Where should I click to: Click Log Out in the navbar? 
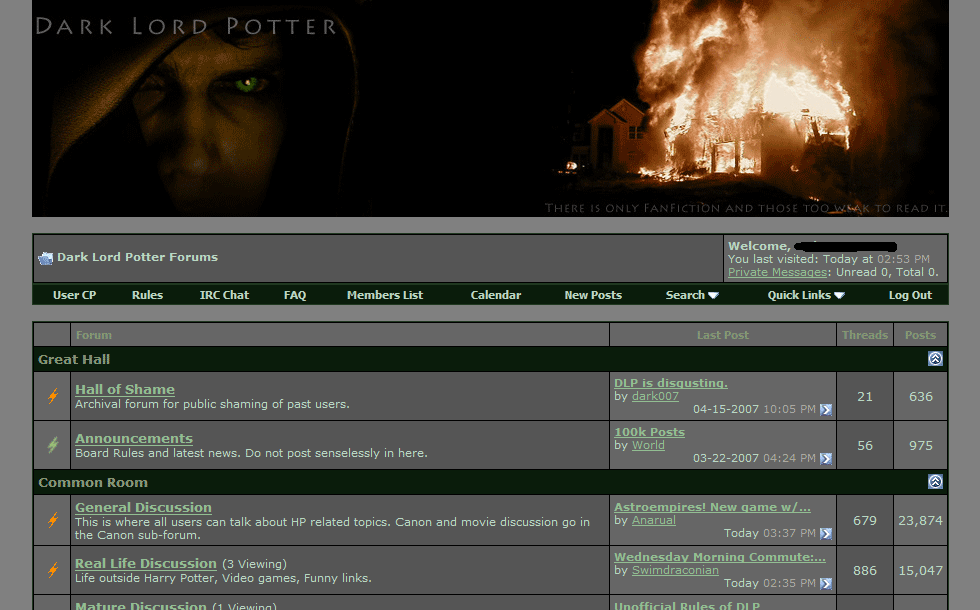[x=910, y=295]
